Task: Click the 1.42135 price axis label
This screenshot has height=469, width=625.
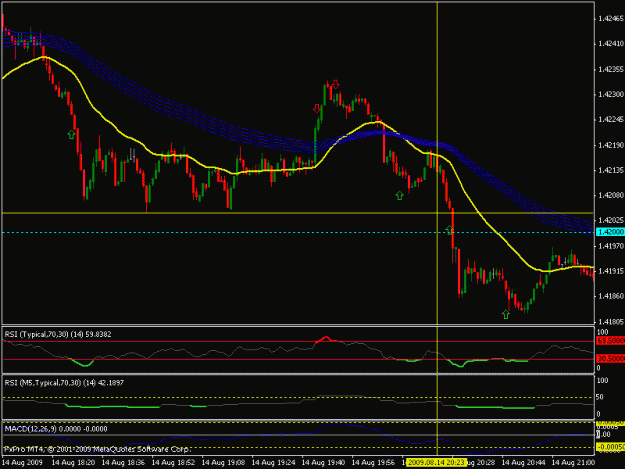Action: [611, 170]
